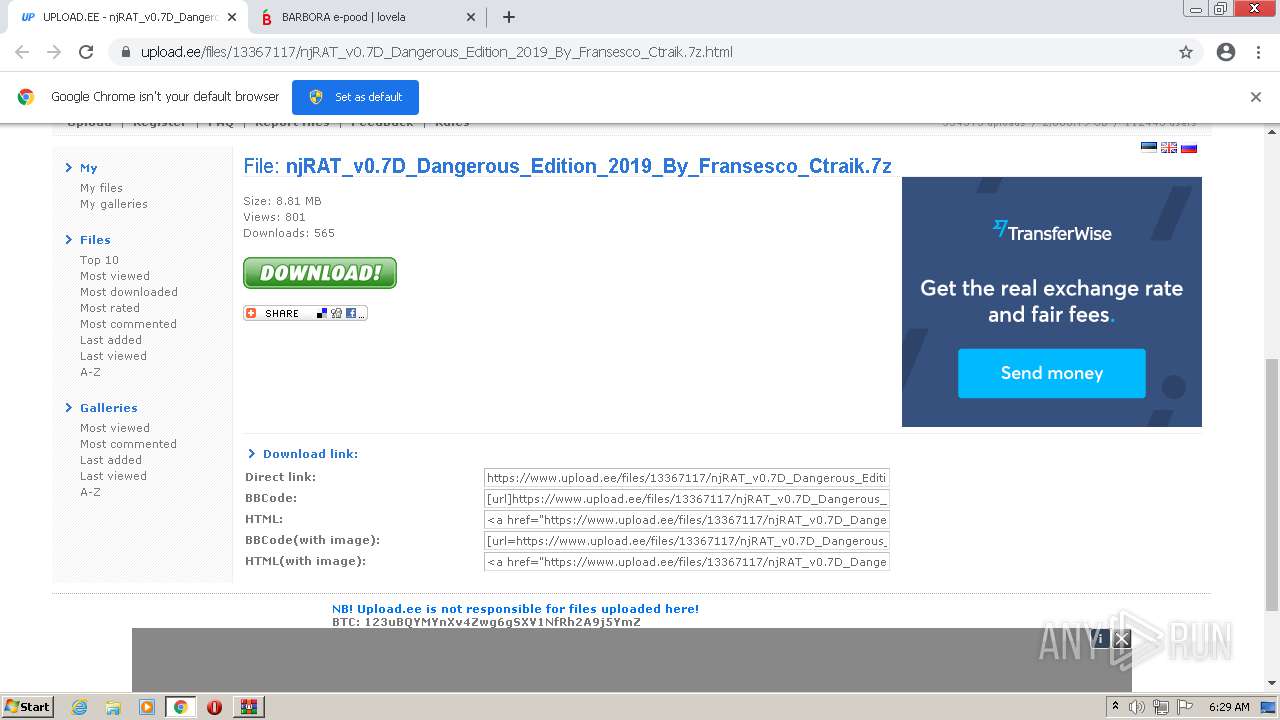1280x720 pixels.
Task: Switch language with the British flag
Action: (x=1169, y=148)
